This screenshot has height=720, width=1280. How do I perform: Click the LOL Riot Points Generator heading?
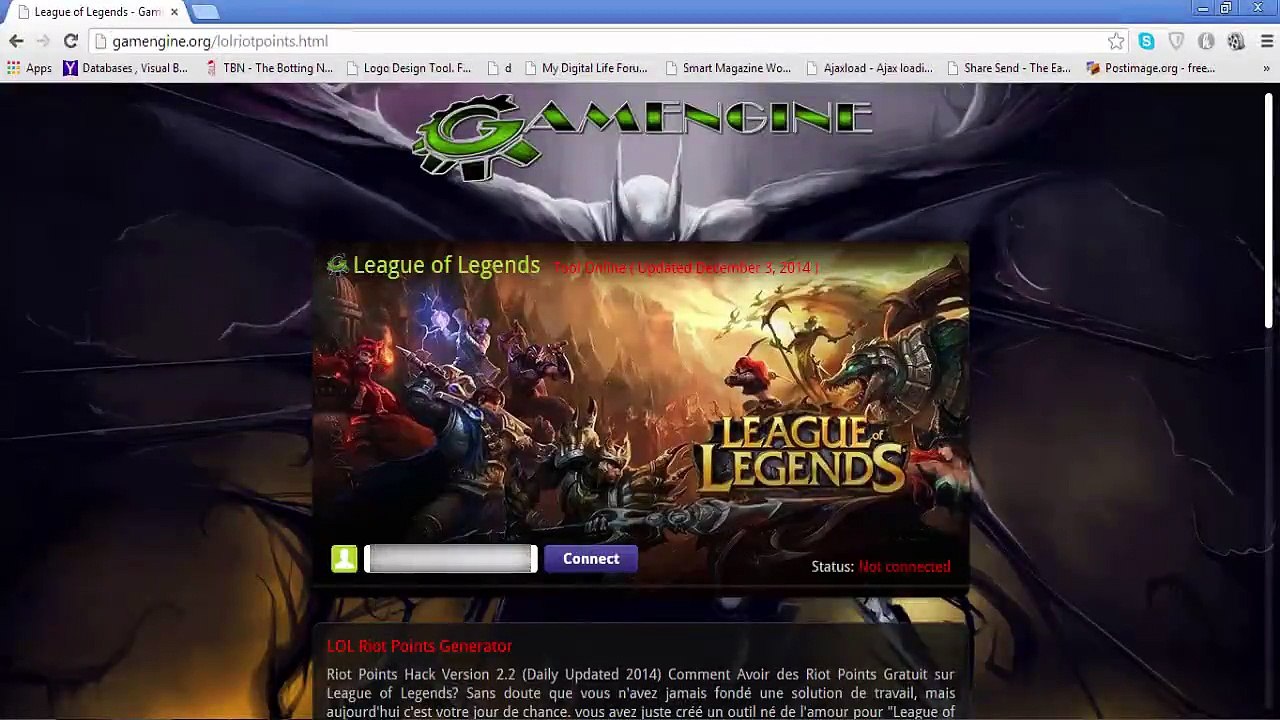419,646
